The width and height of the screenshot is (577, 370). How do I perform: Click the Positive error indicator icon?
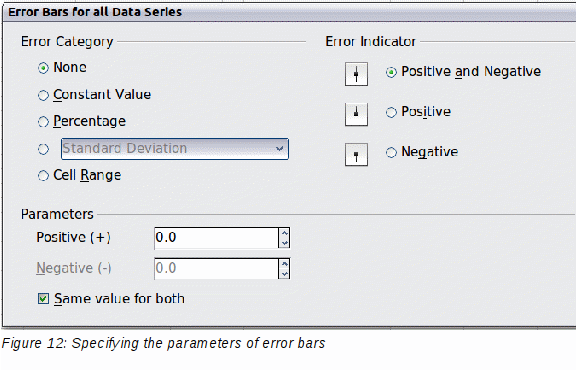click(356, 114)
